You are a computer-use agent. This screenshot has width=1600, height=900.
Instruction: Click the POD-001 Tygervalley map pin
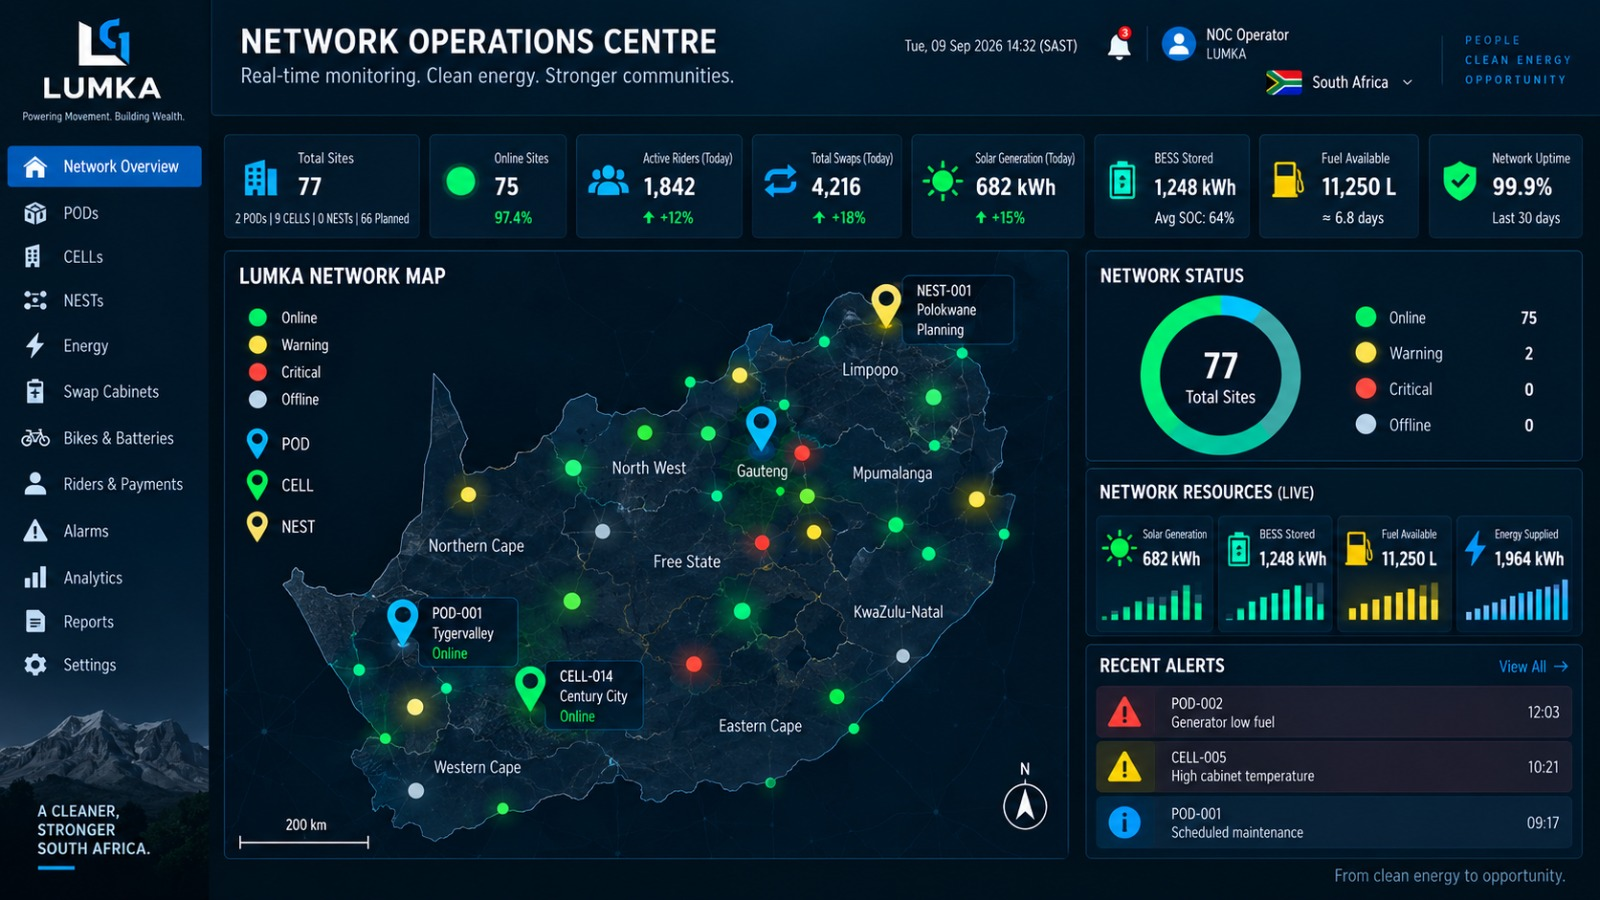coord(402,621)
